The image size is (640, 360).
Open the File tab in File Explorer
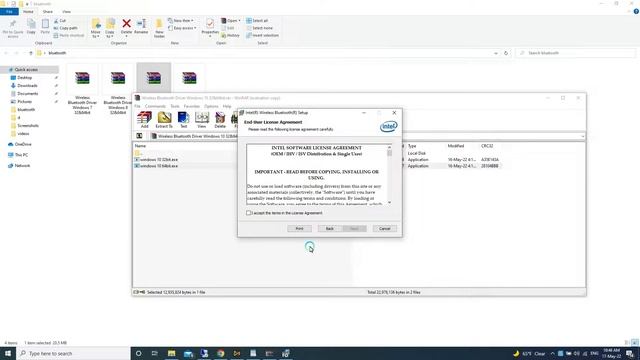click(9, 11)
